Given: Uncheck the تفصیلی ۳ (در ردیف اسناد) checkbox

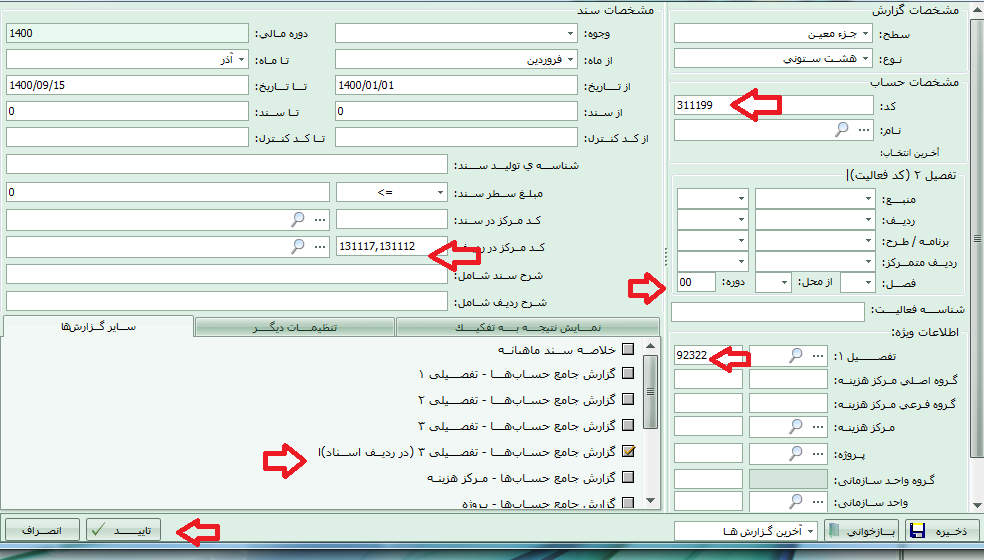Looking at the screenshot, I should [x=628, y=451].
